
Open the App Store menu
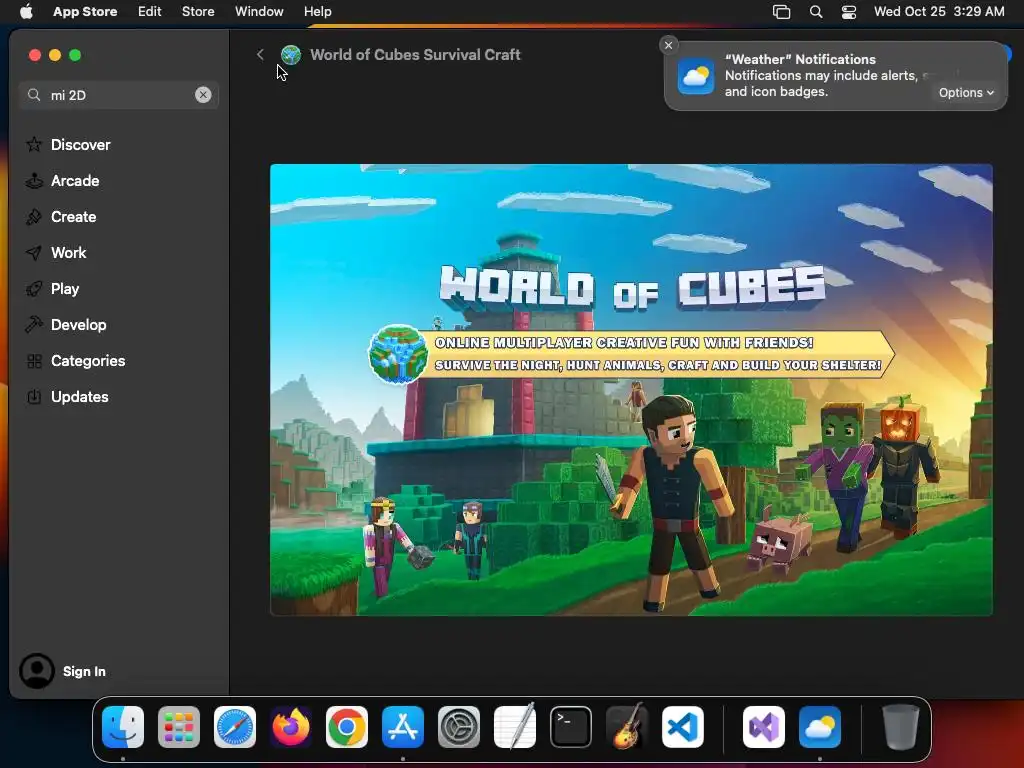[x=85, y=12]
